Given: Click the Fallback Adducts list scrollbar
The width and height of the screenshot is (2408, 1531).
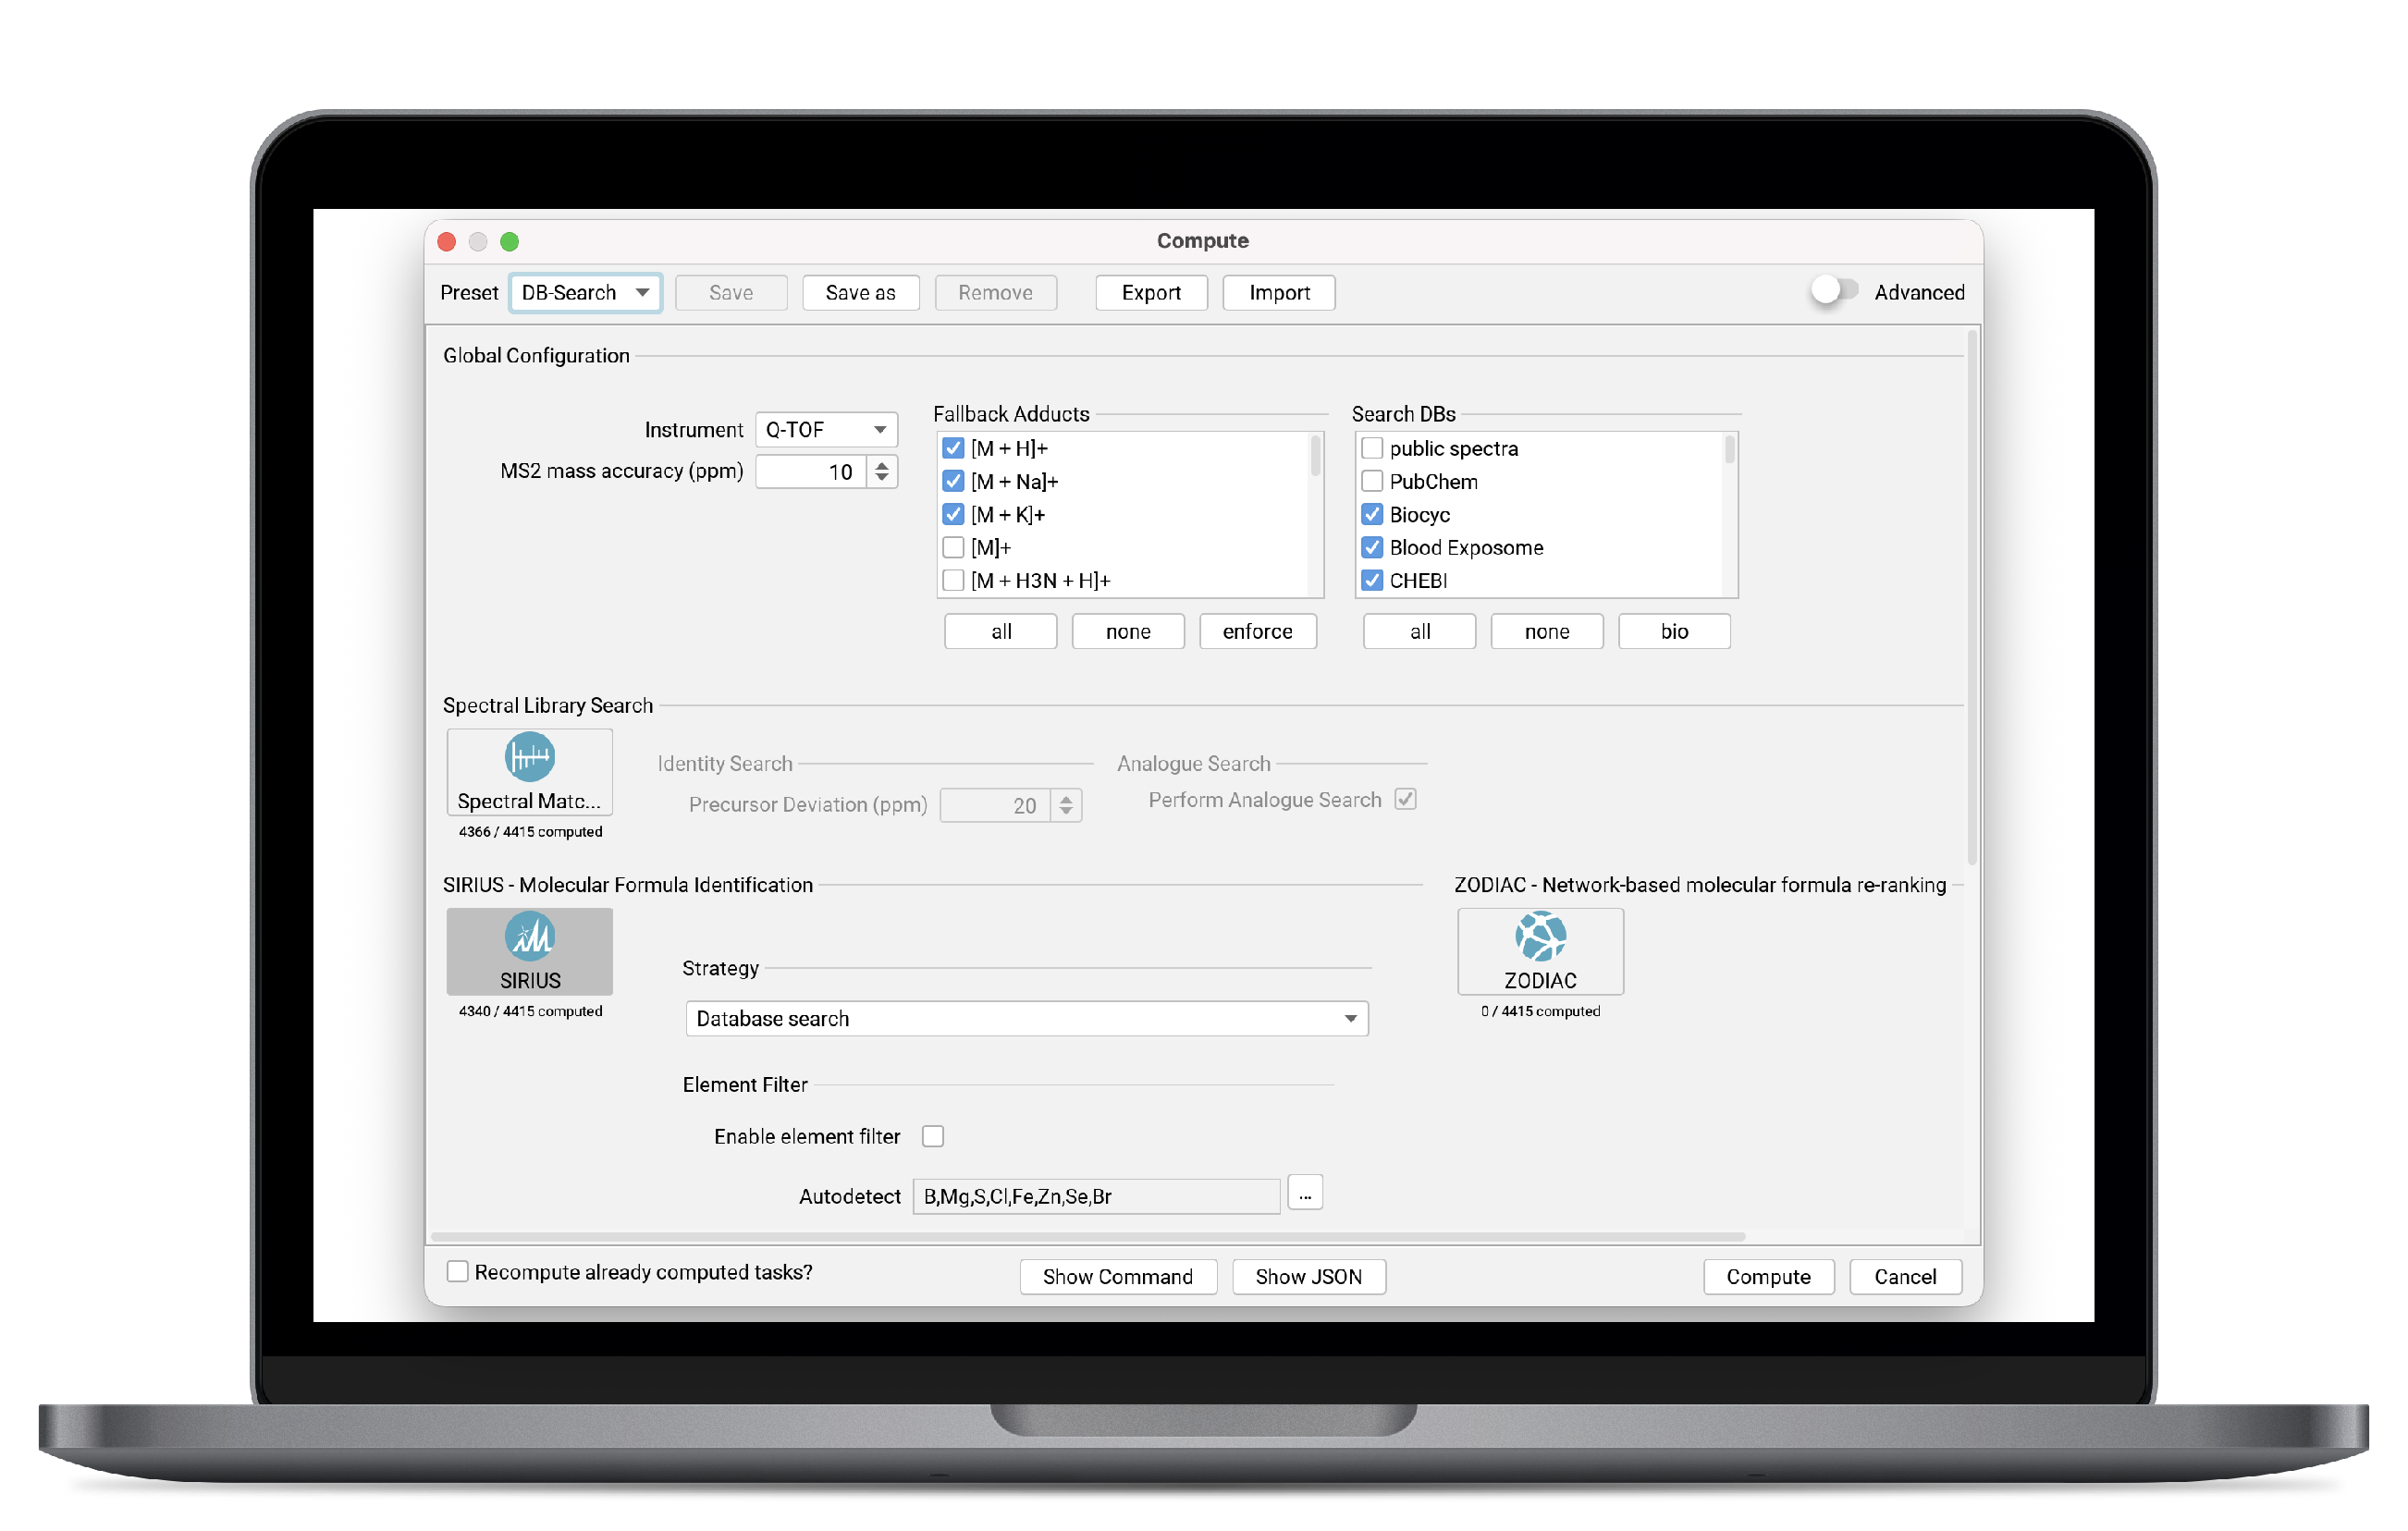Looking at the screenshot, I should pos(1315,456).
